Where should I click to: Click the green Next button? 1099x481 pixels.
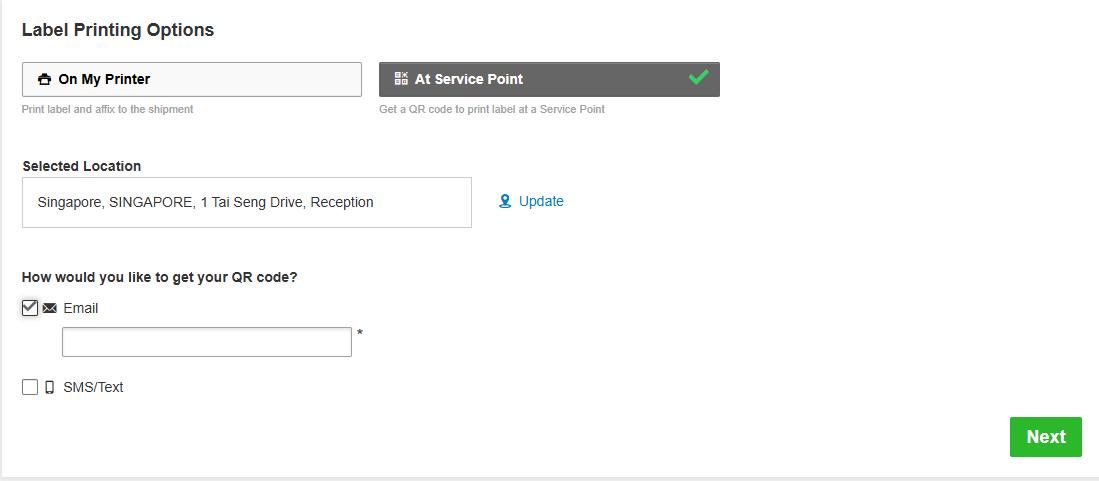click(x=1046, y=437)
